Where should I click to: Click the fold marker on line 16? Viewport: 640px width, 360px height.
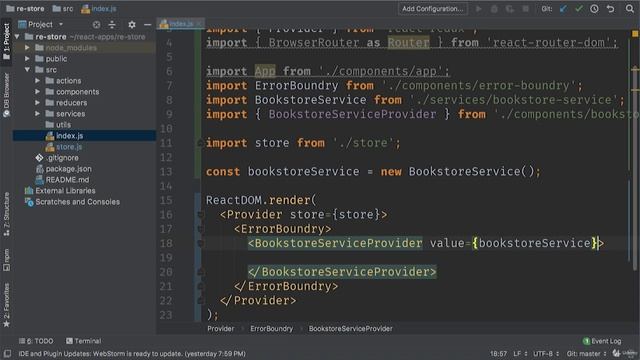point(200,214)
